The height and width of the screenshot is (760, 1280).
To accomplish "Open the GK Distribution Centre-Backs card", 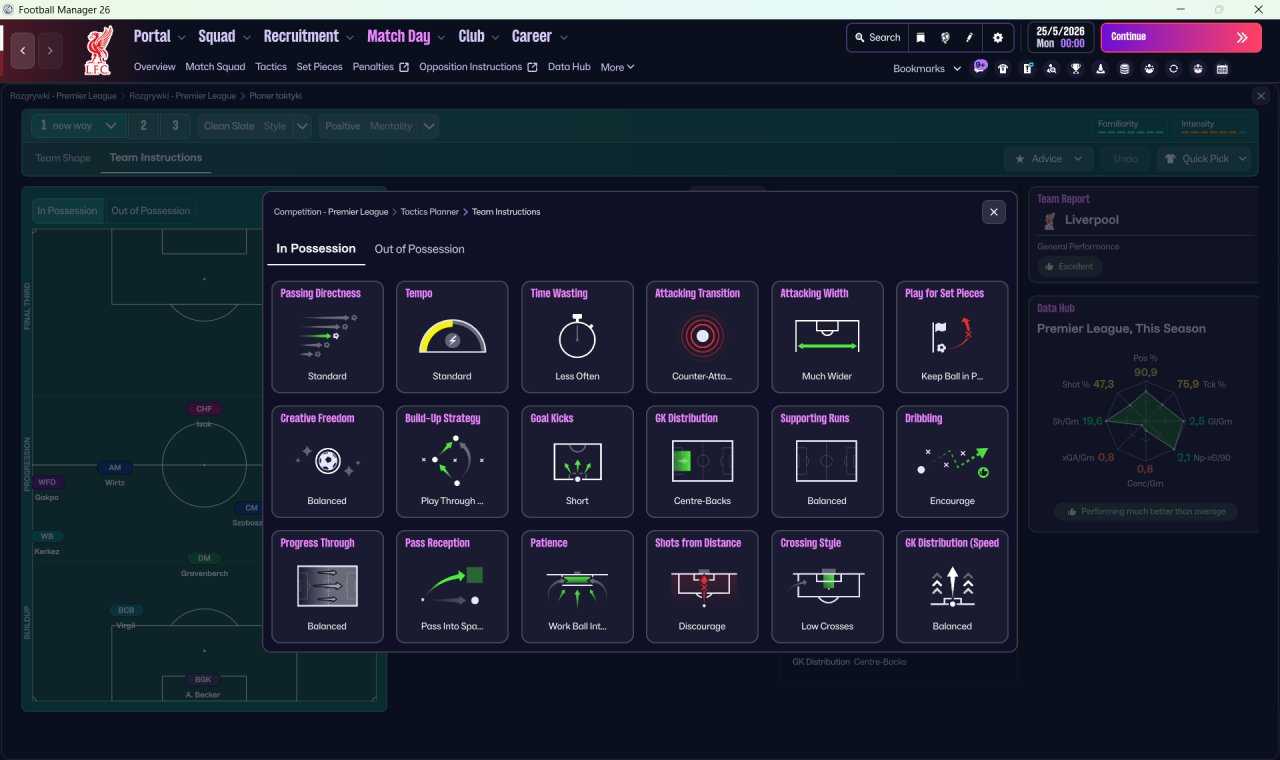I will [702, 462].
